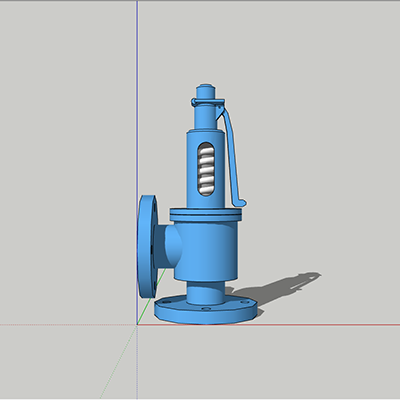Select the side outlet pipe stub
Image resolution: width=400 pixels, height=400 pixels.
[168, 246]
